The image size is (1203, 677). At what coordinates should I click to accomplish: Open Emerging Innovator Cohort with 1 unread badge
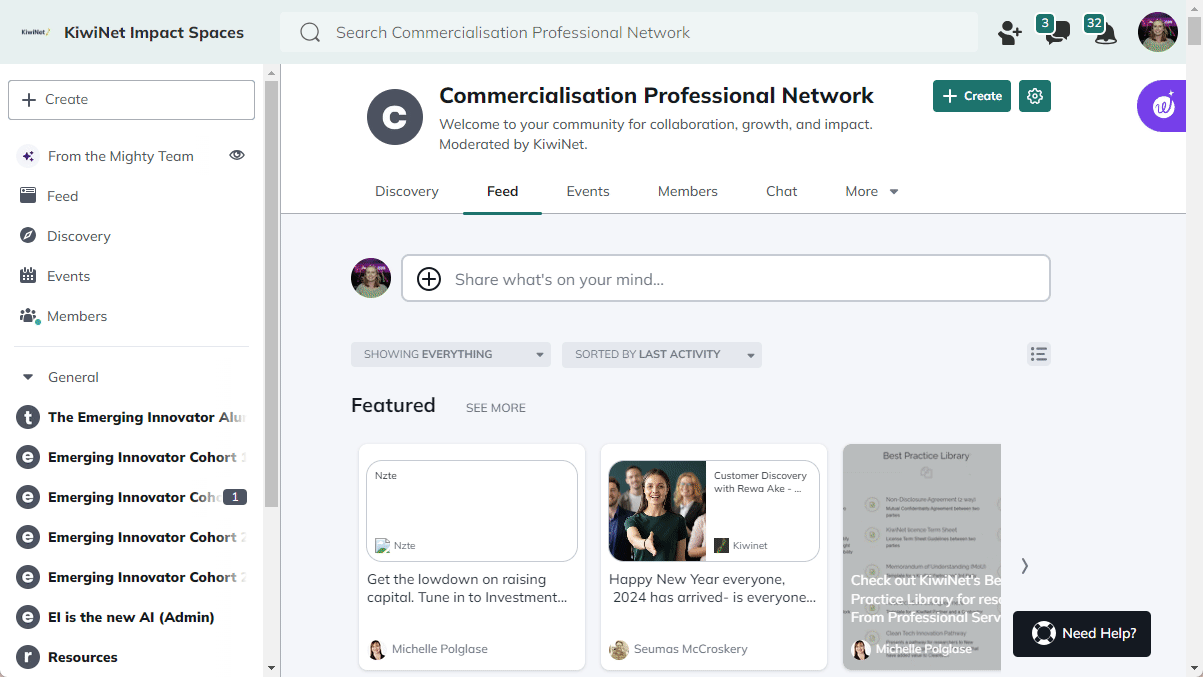[132, 497]
